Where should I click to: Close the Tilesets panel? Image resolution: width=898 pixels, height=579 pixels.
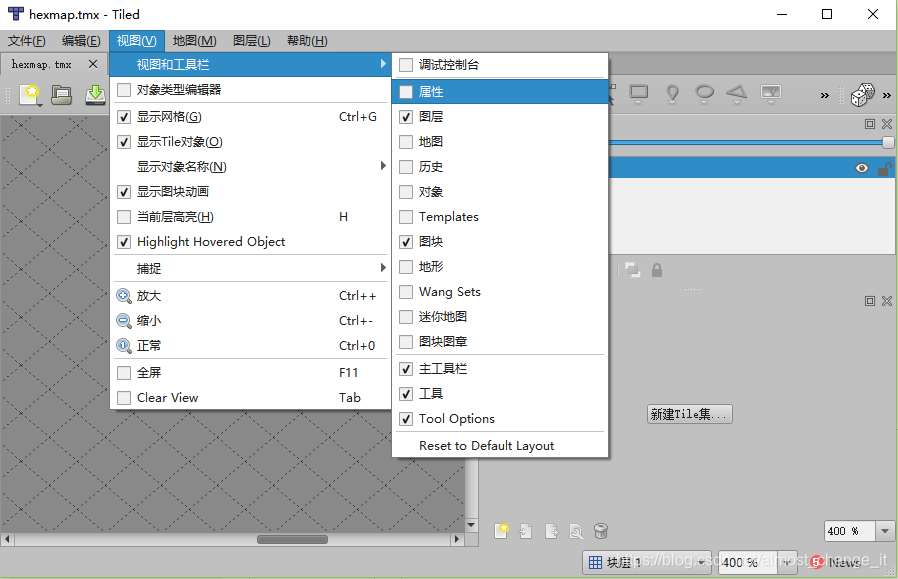pos(887,301)
